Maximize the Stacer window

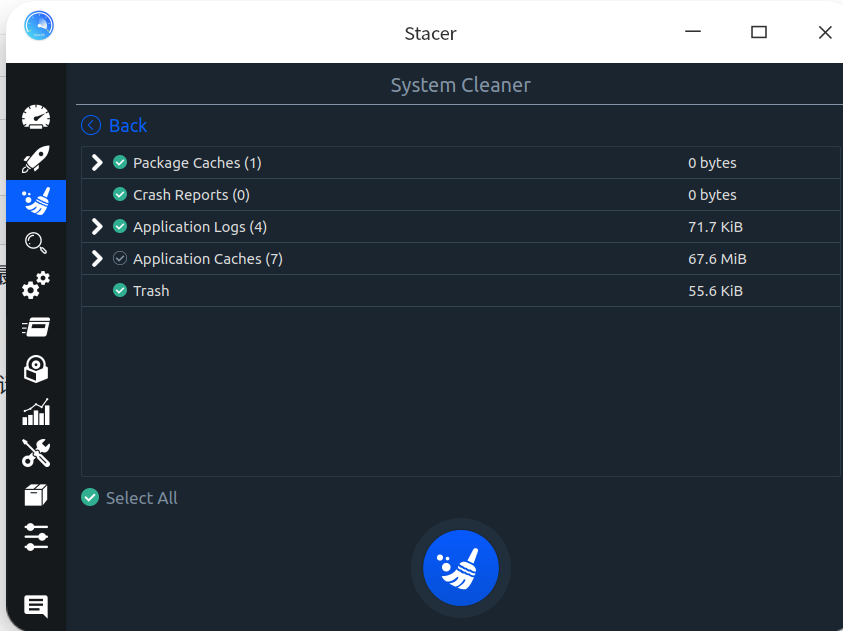[759, 32]
